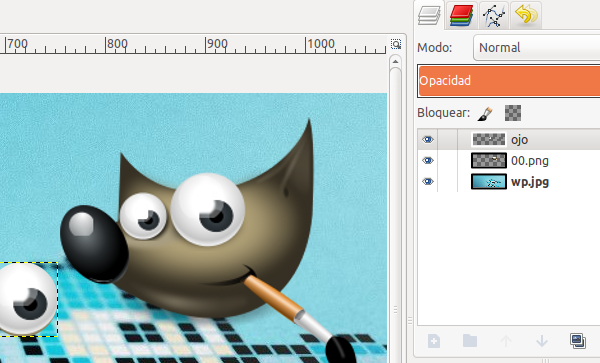
Task: Create a new layer
Action: [434, 341]
